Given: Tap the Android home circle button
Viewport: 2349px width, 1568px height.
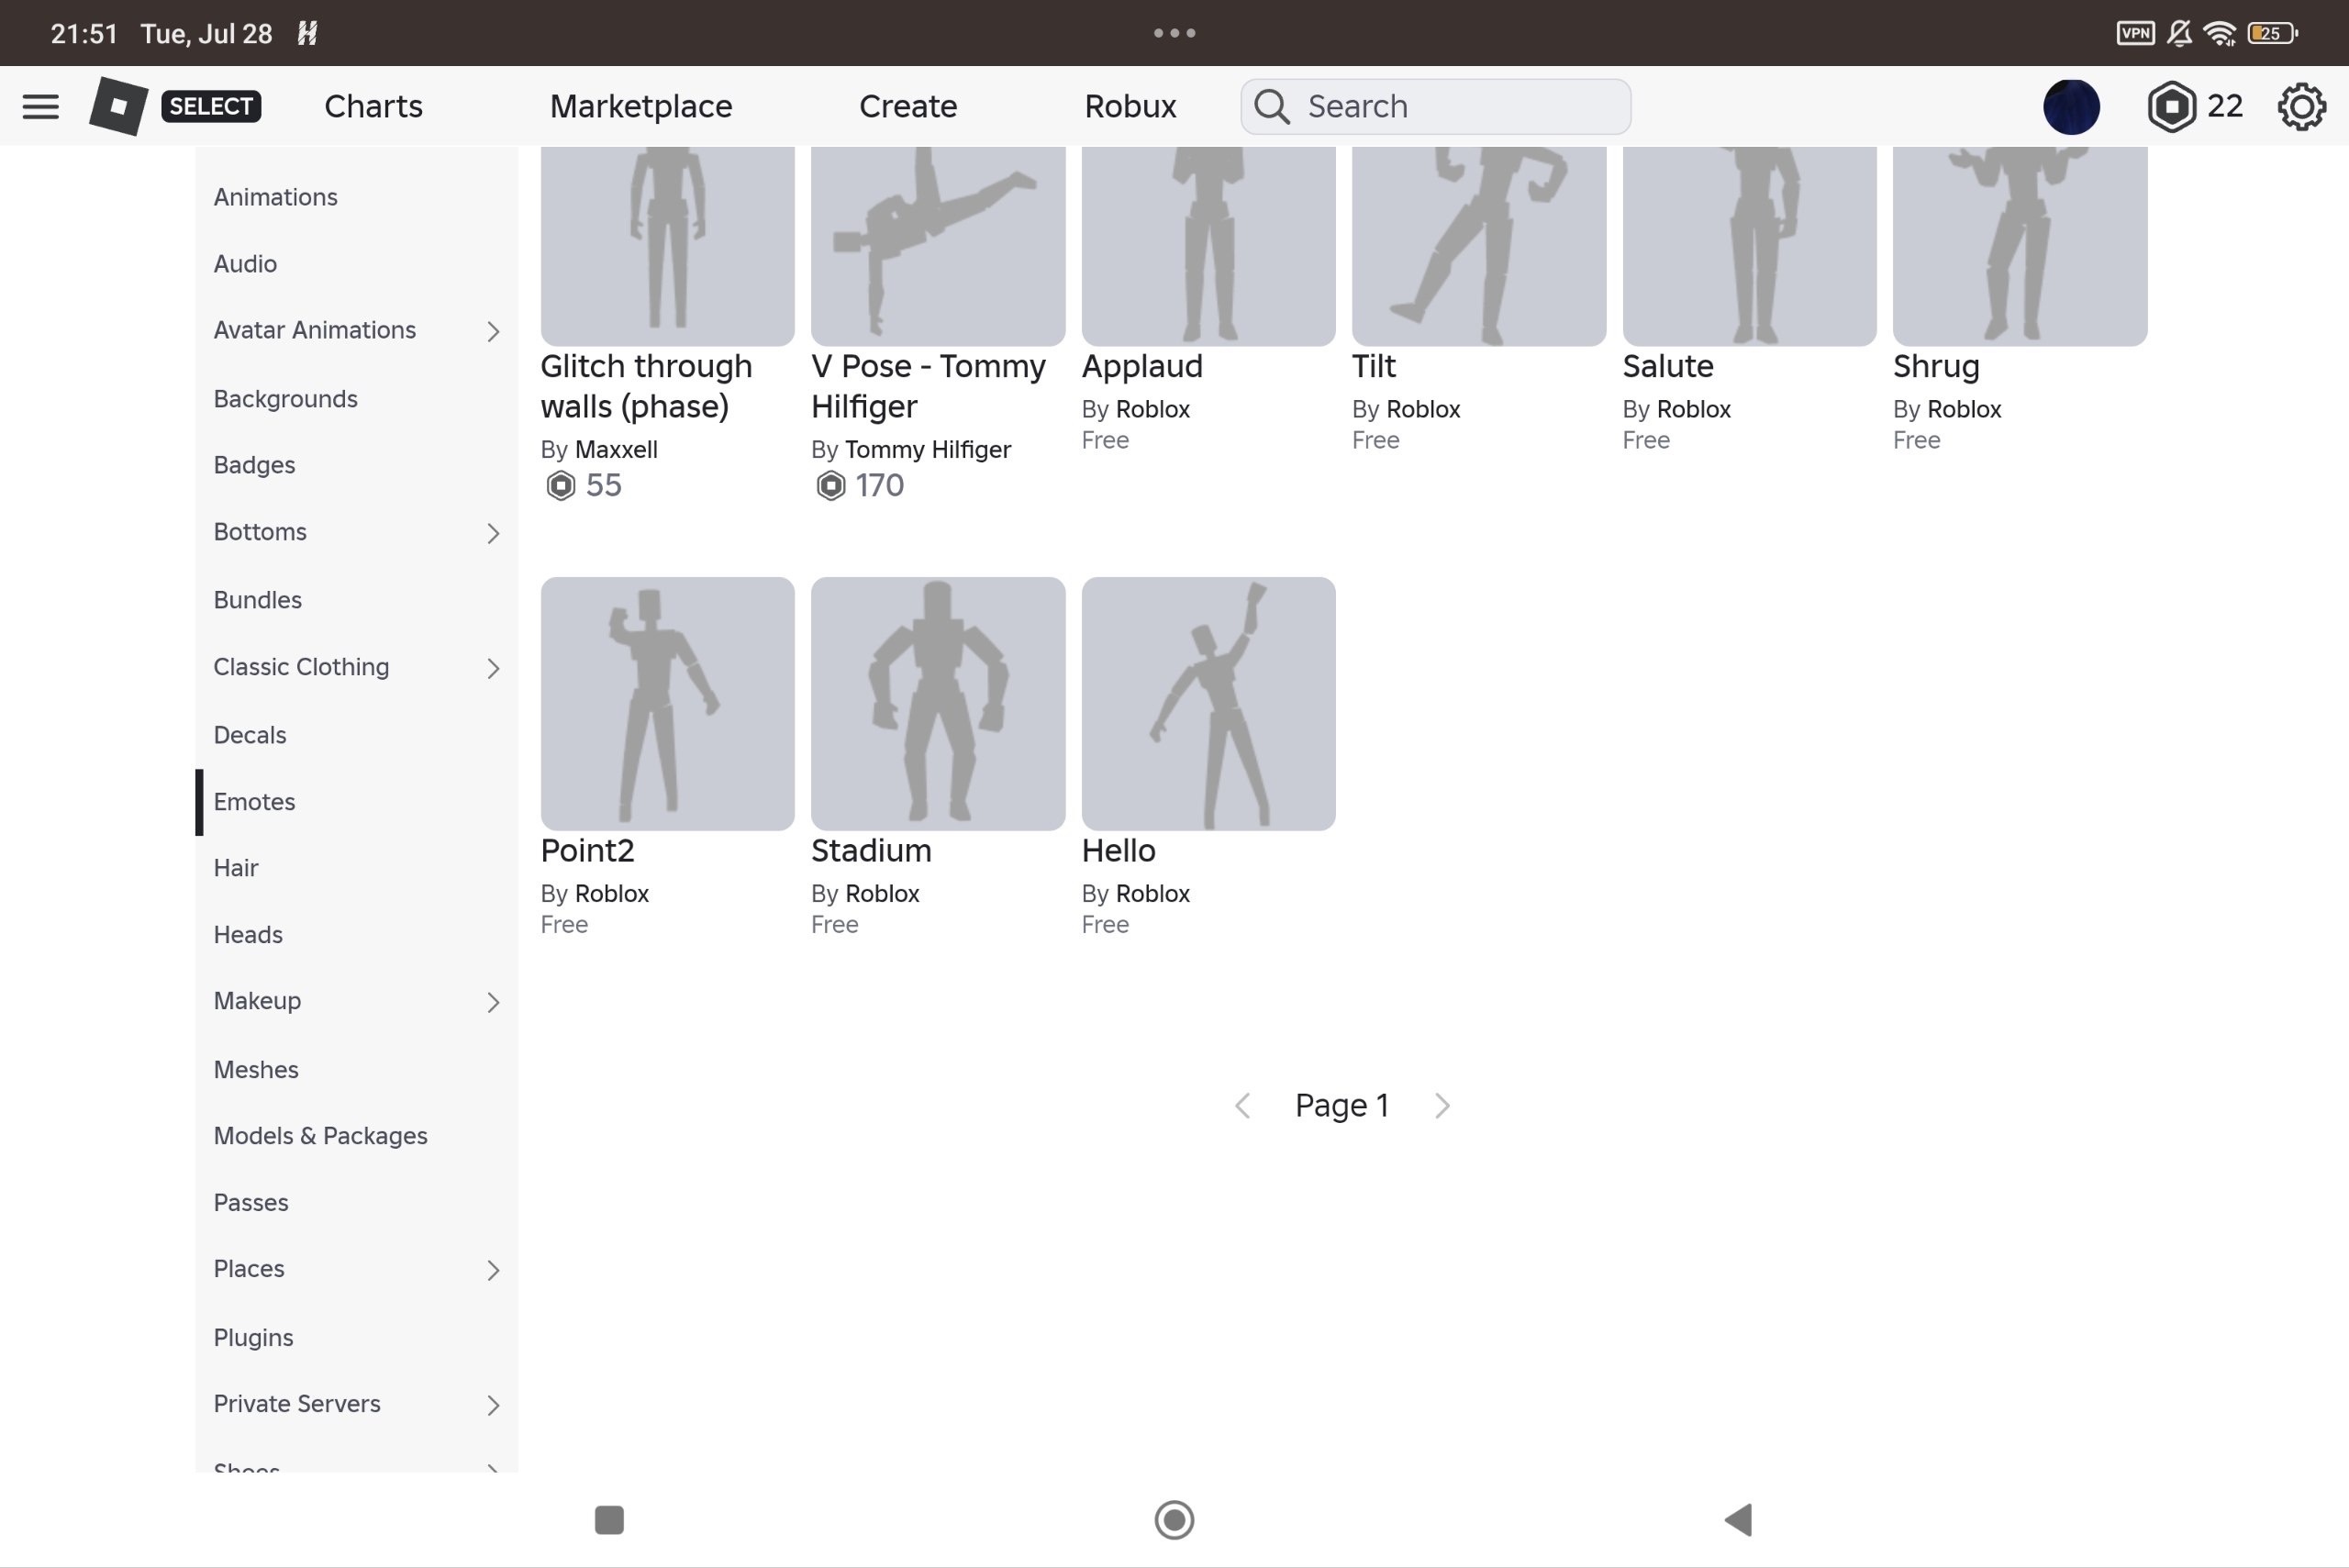Looking at the screenshot, I should pyautogui.click(x=1174, y=1519).
